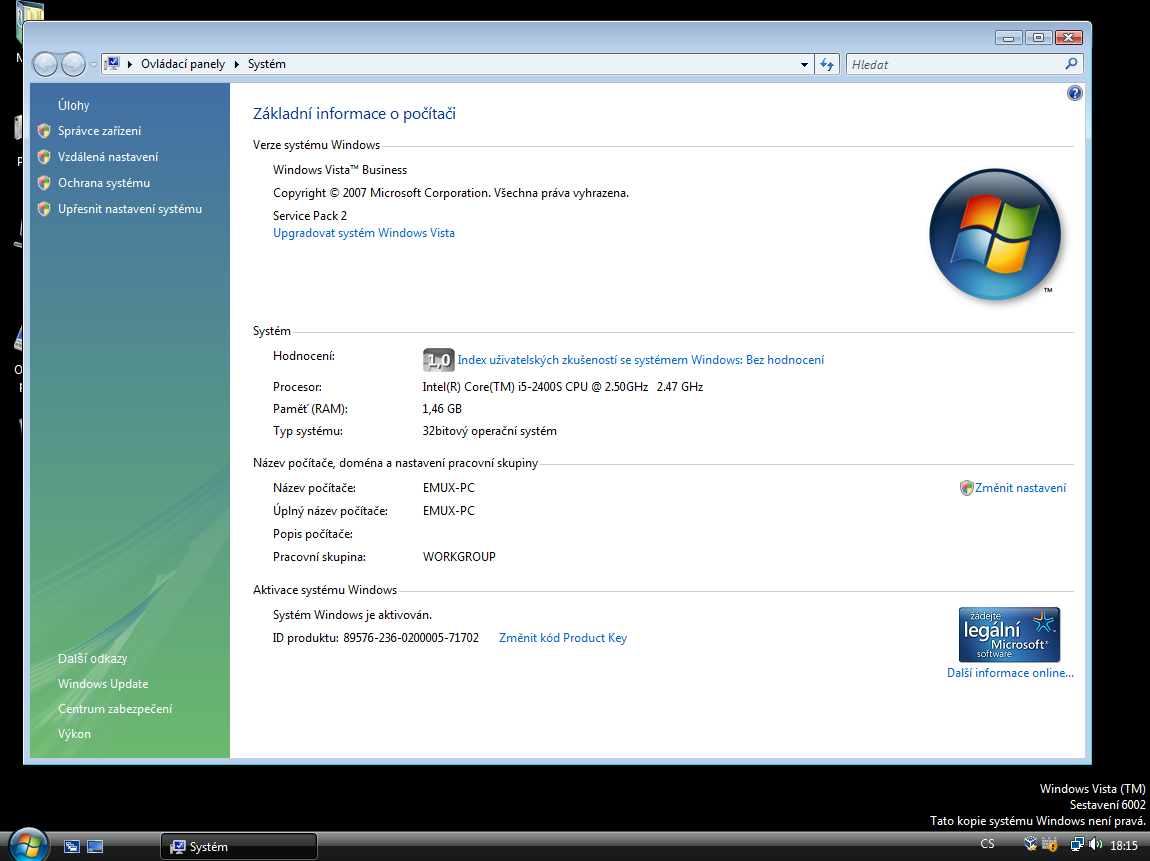This screenshot has width=1150, height=861.
Task: Click the heading Základní informace o počítači
Action: click(x=354, y=114)
